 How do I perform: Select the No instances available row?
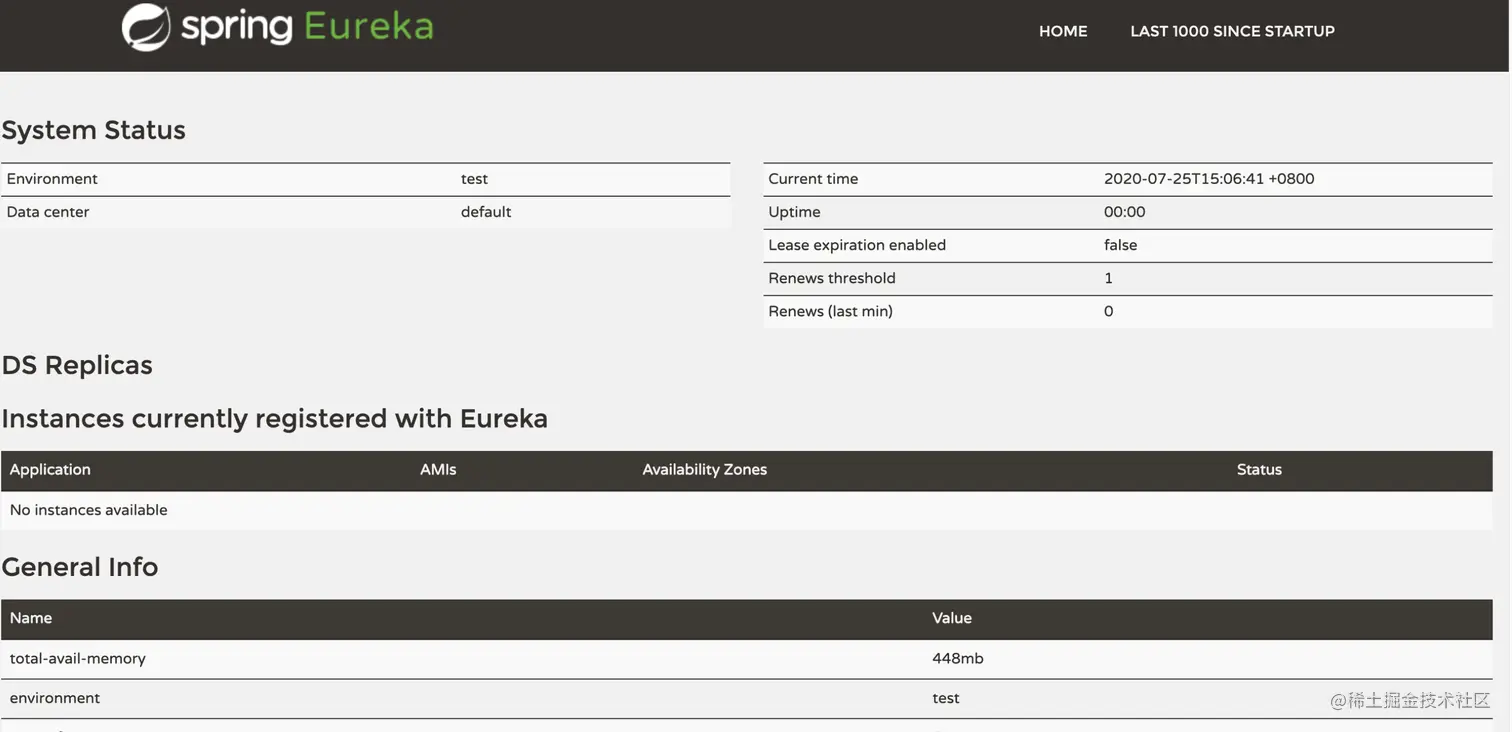click(746, 510)
